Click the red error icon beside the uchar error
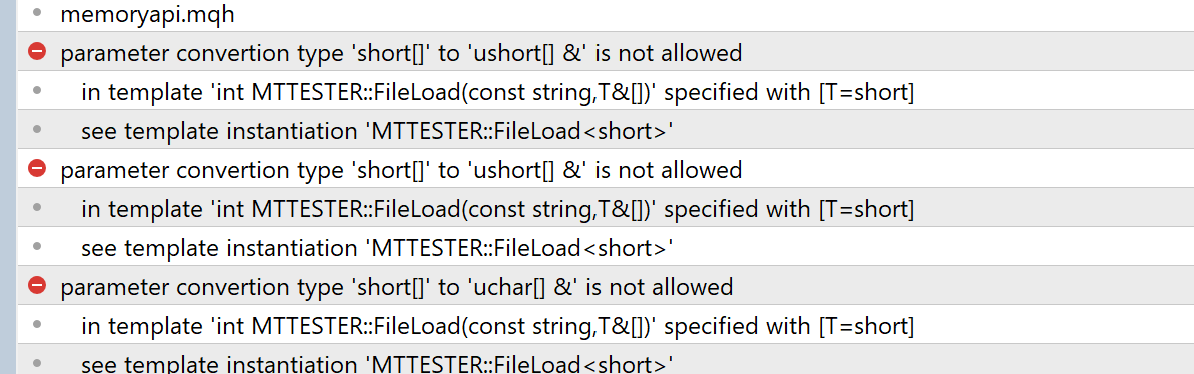This screenshot has height=374, width=1194. (37, 286)
